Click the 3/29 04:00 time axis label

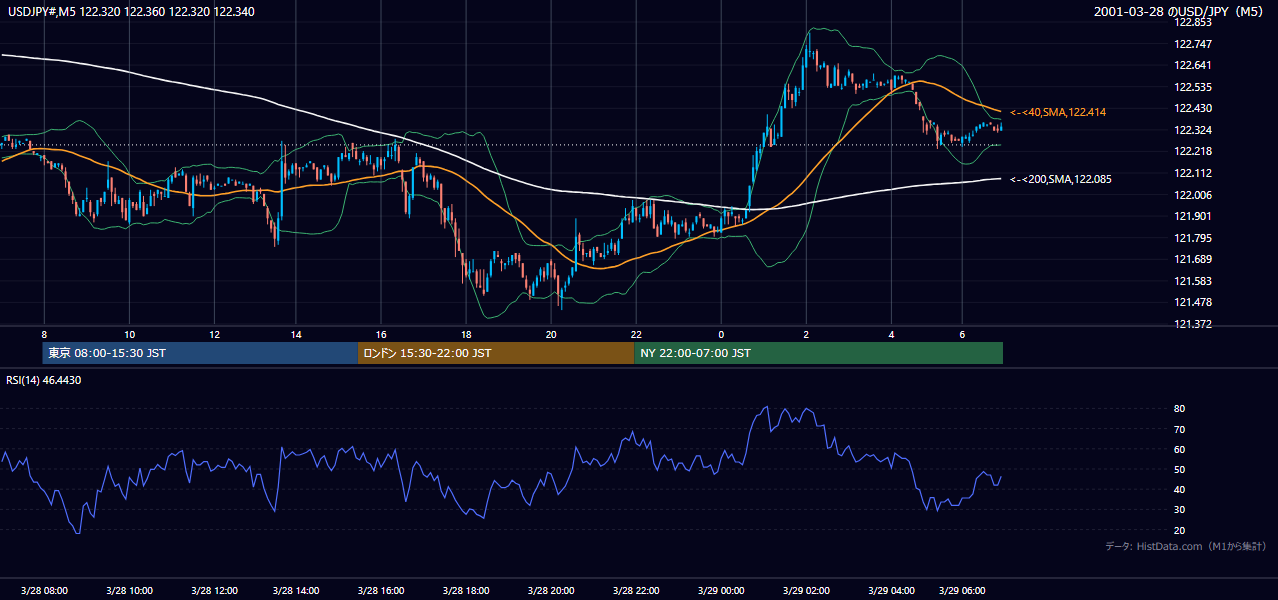pyautogui.click(x=891, y=591)
